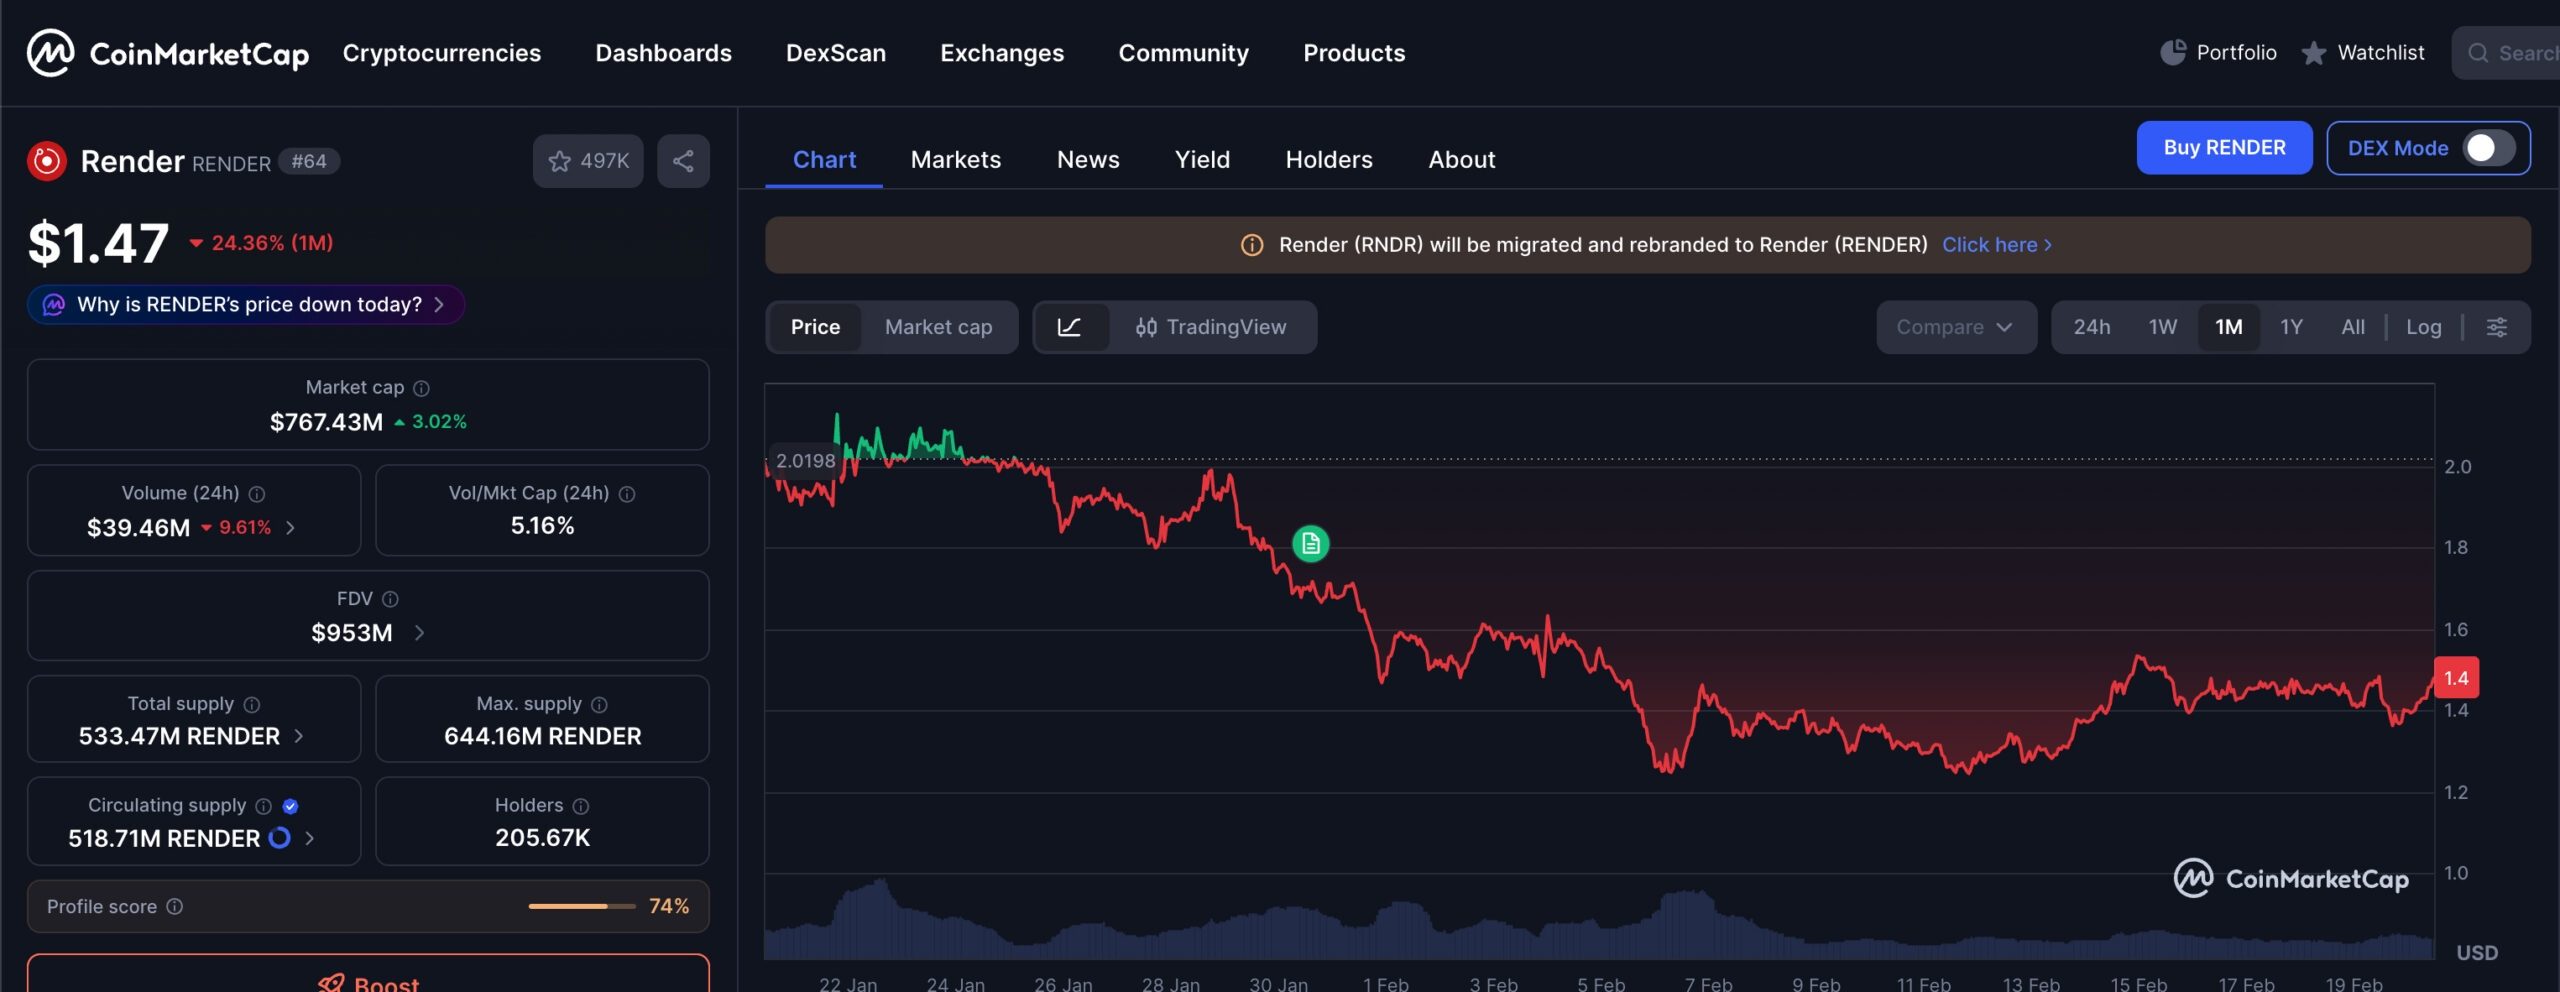The width and height of the screenshot is (2560, 992).
Task: Click Volume (24h) info icon
Action: click(257, 494)
